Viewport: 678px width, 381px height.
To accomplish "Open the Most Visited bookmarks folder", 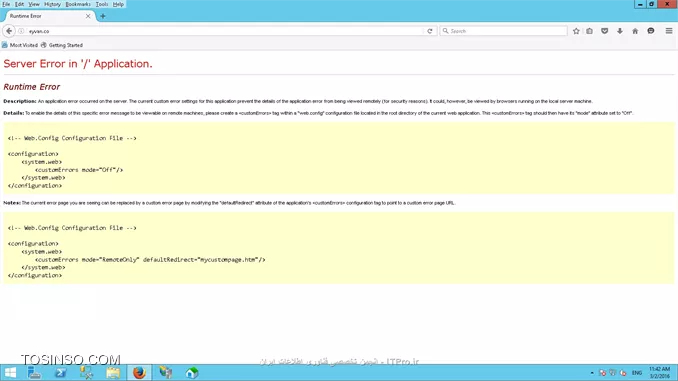I will click(20, 45).
